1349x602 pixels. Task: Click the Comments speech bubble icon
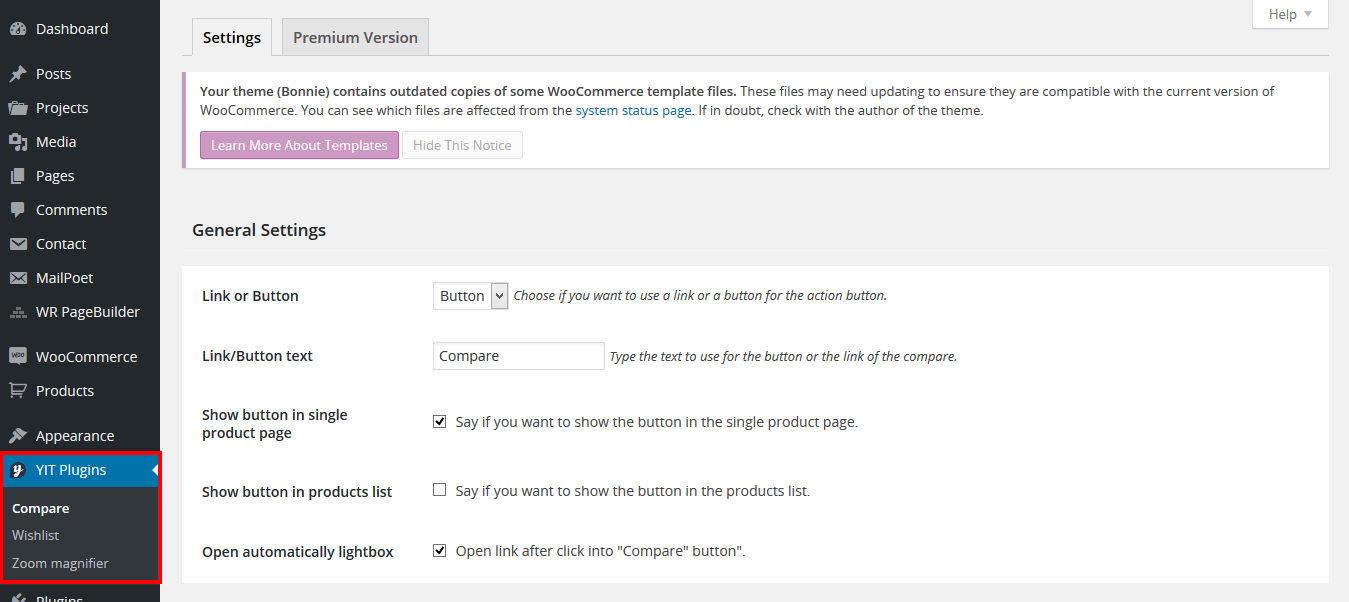pos(18,210)
